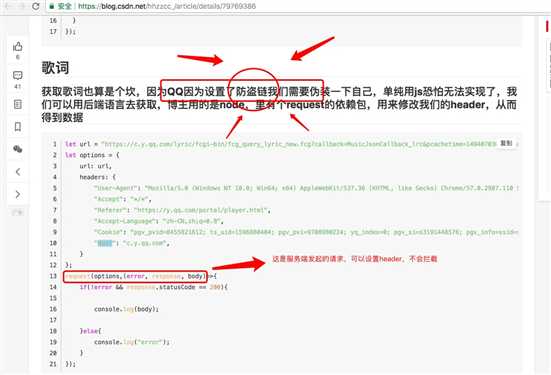Click the comment count 41
The width and height of the screenshot is (551, 375).
[x=18, y=86]
